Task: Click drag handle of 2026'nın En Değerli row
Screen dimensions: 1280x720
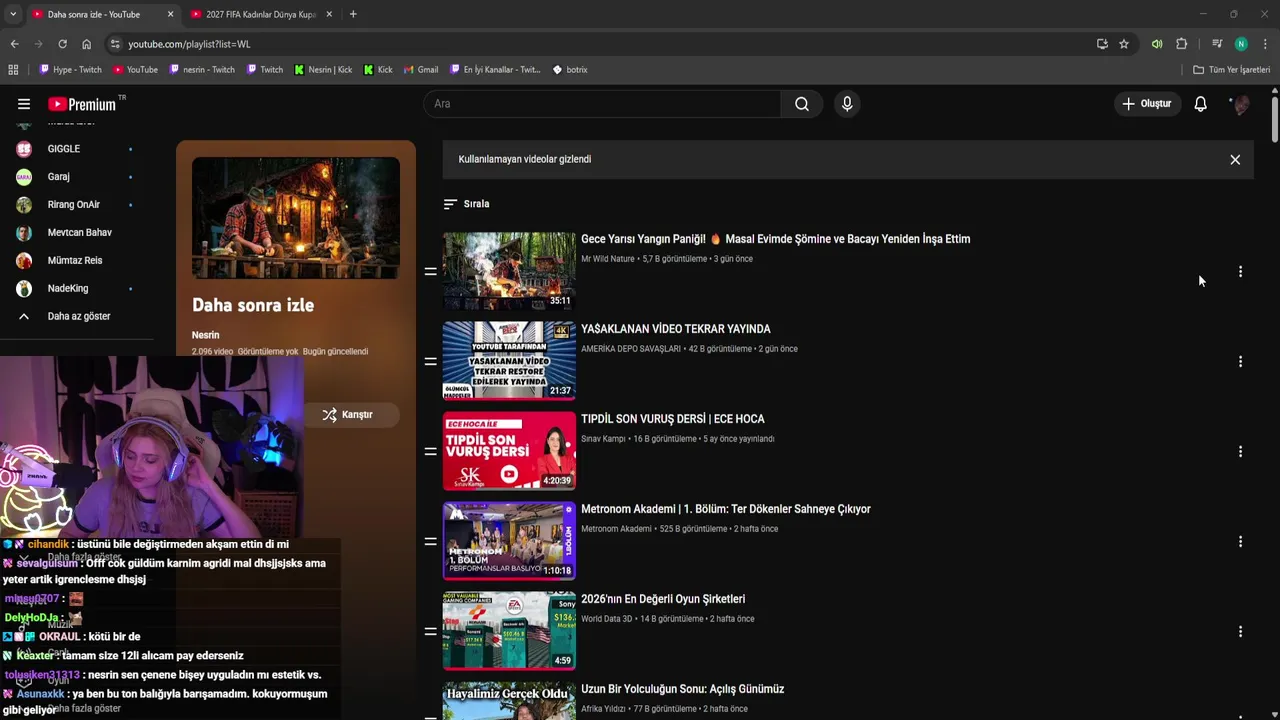Action: pyautogui.click(x=430, y=631)
